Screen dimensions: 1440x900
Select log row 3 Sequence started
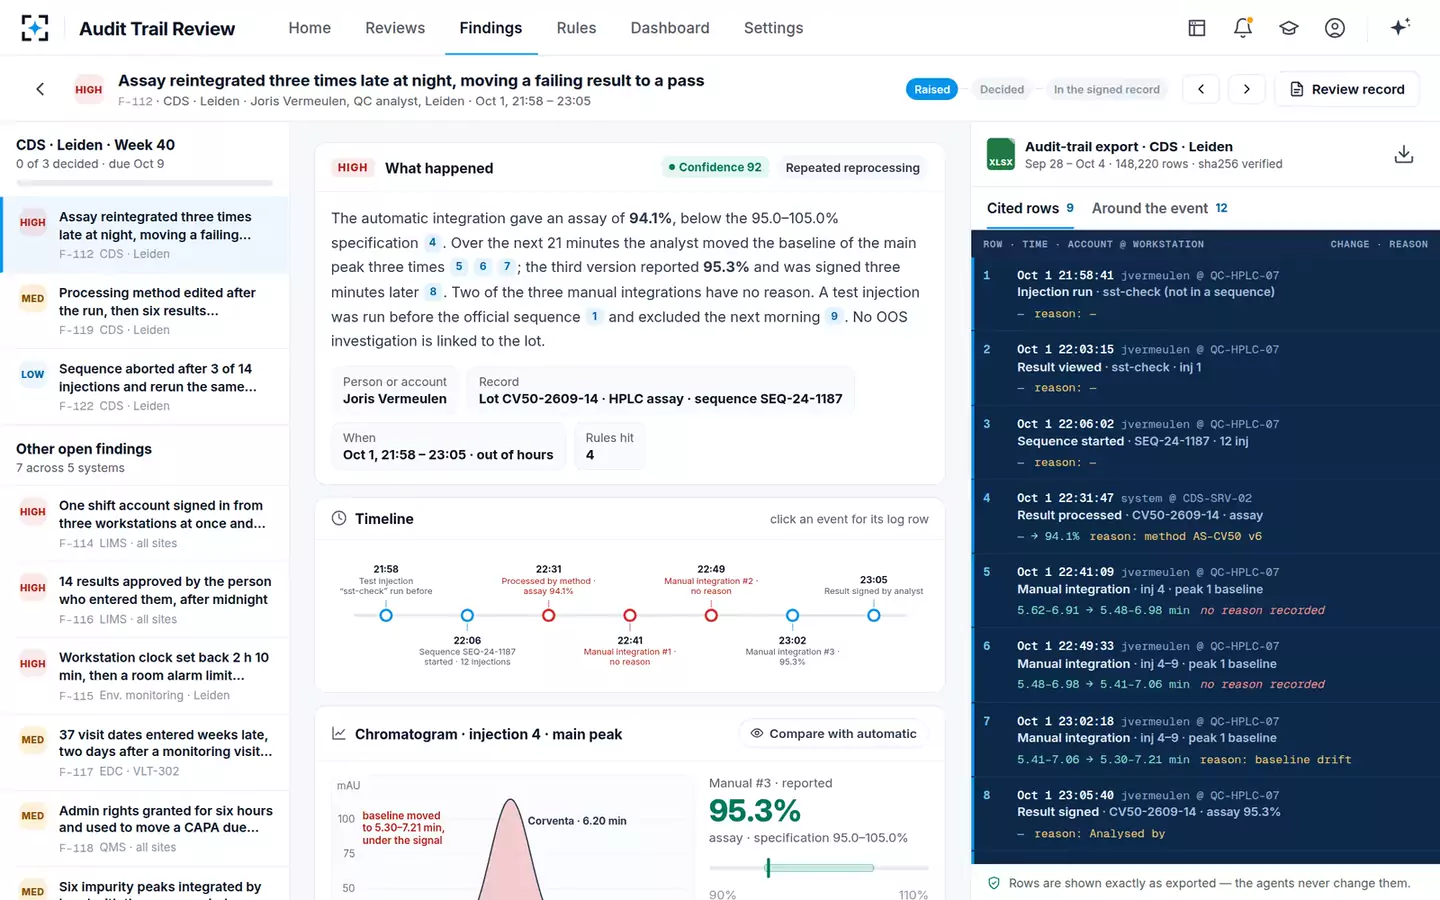(x=1205, y=443)
